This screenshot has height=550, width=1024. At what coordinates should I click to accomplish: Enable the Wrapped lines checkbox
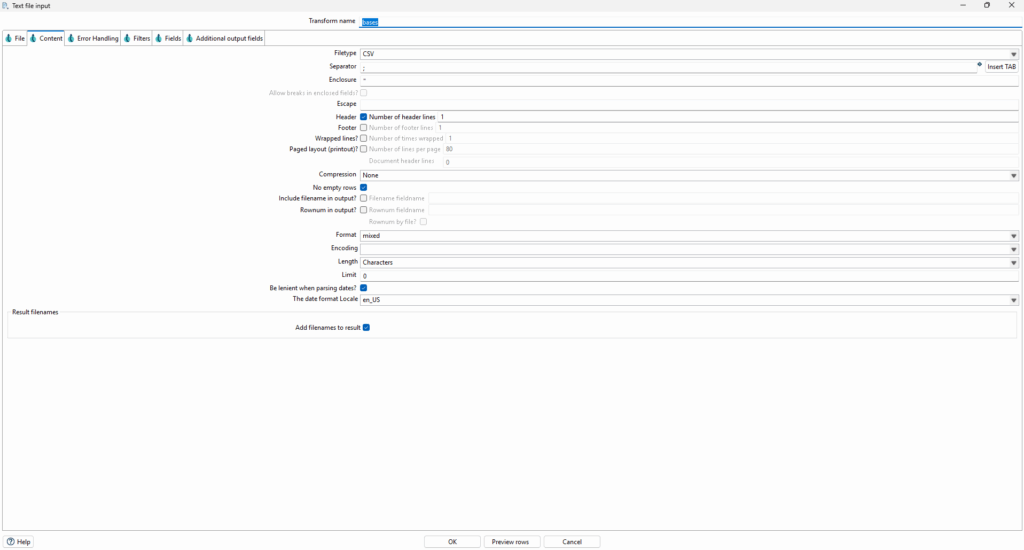point(364,138)
